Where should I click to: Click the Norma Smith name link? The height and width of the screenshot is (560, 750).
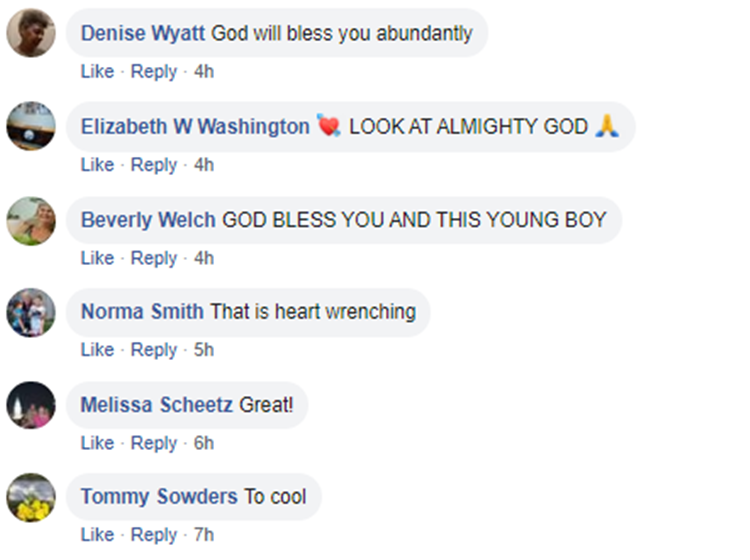pos(142,312)
